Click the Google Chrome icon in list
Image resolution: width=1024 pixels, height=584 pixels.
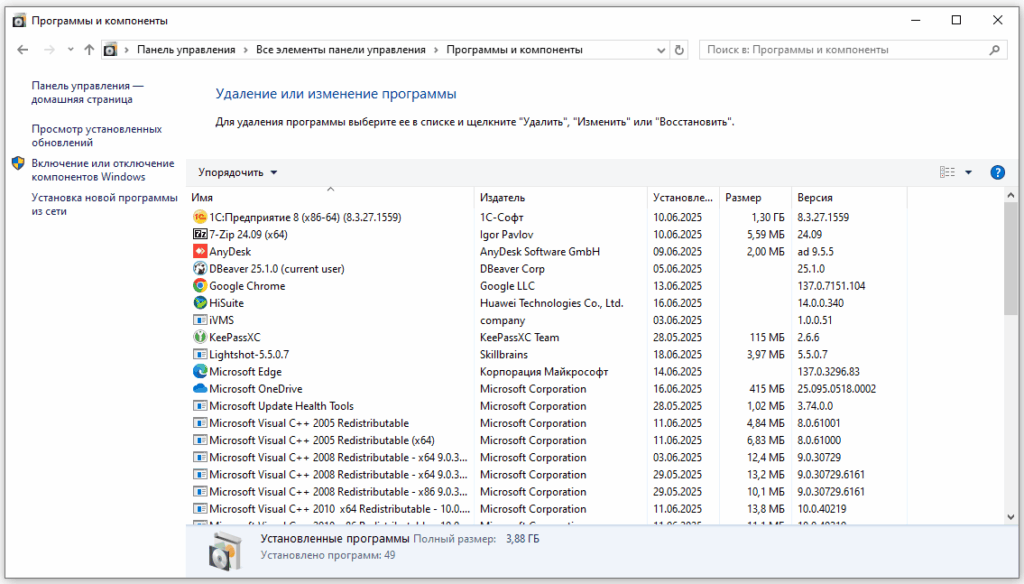pyautogui.click(x=200, y=286)
